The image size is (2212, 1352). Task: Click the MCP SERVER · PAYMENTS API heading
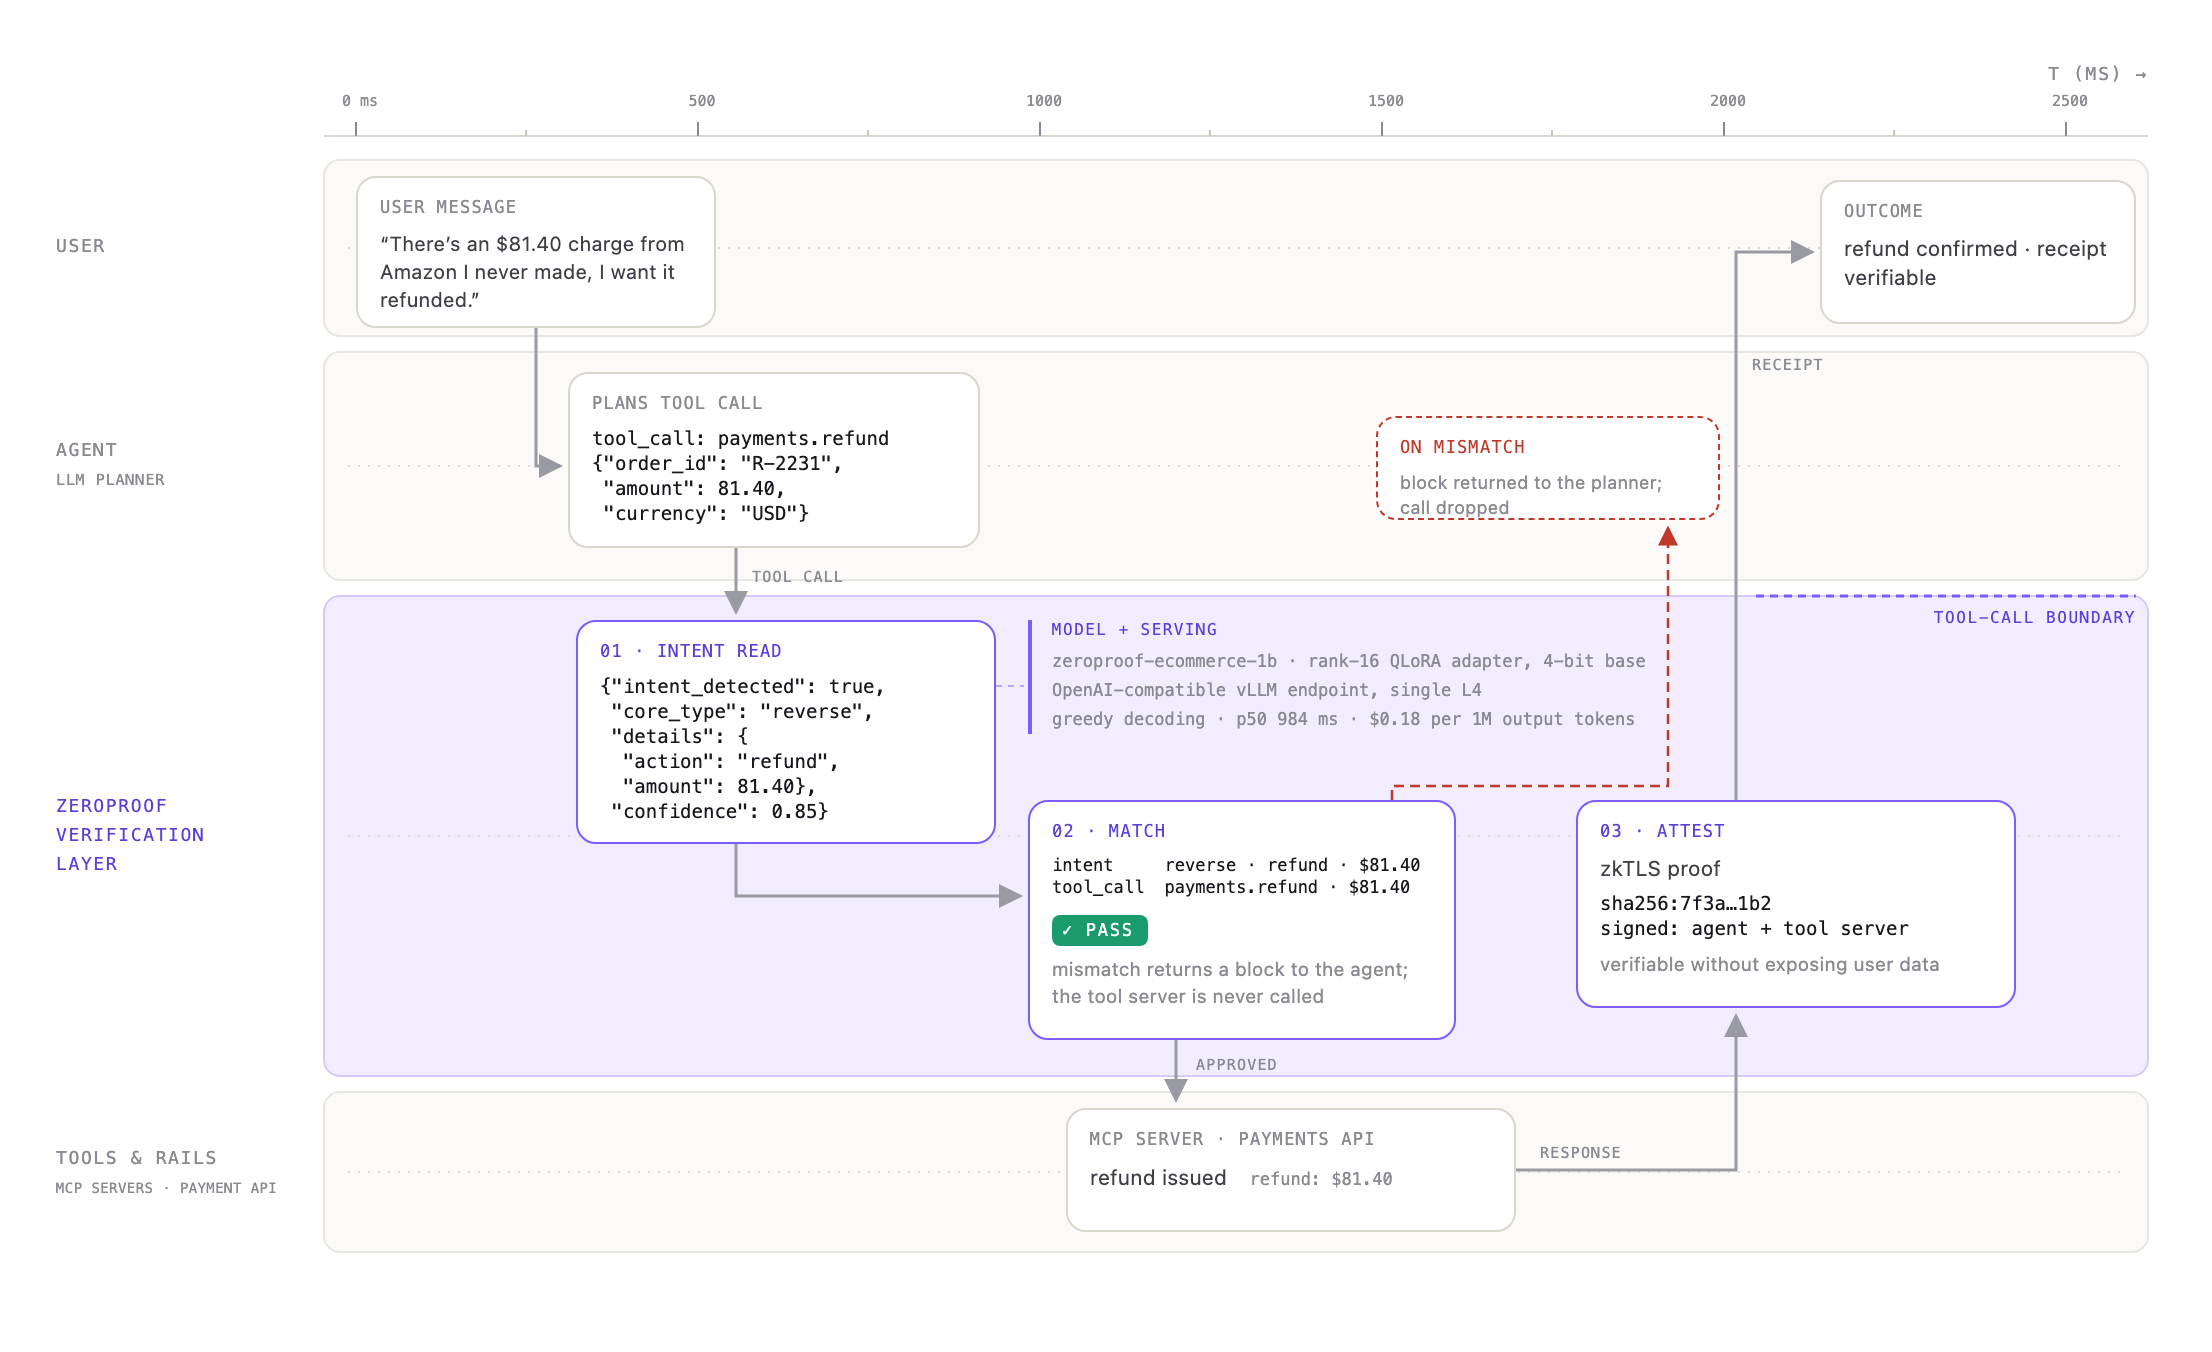[x=1231, y=1139]
